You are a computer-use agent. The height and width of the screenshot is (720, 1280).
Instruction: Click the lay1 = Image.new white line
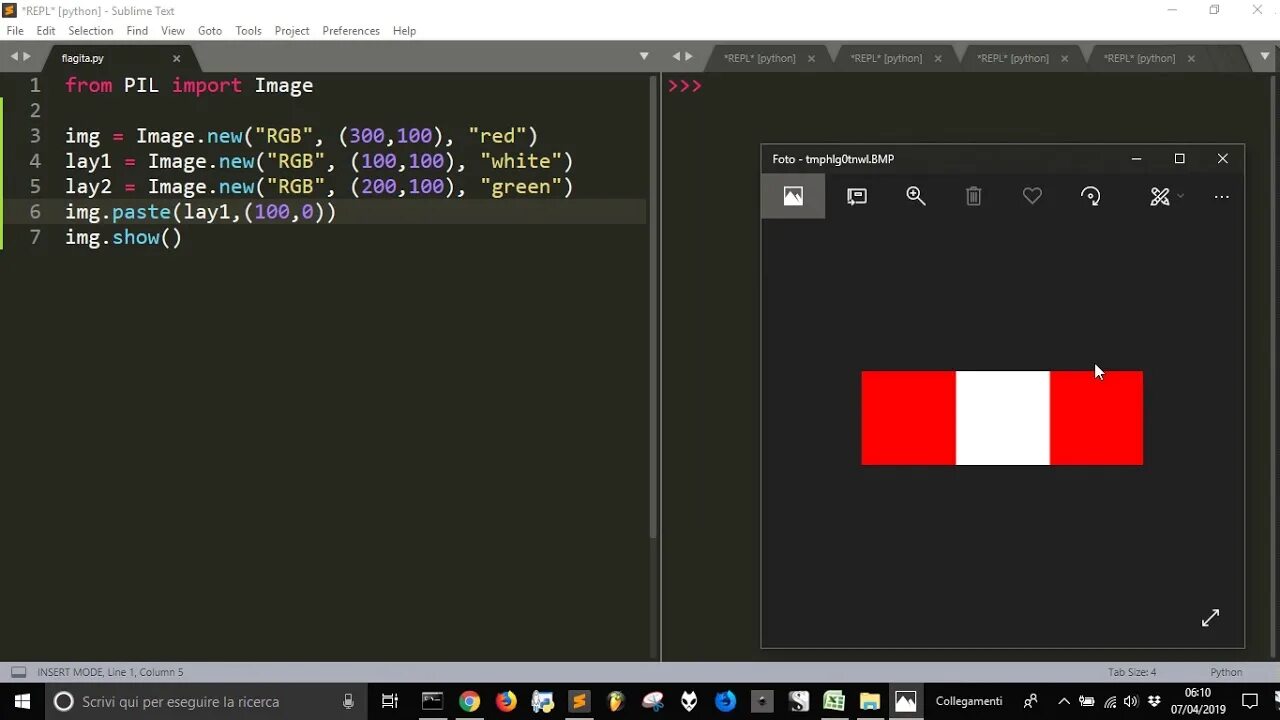click(x=319, y=161)
